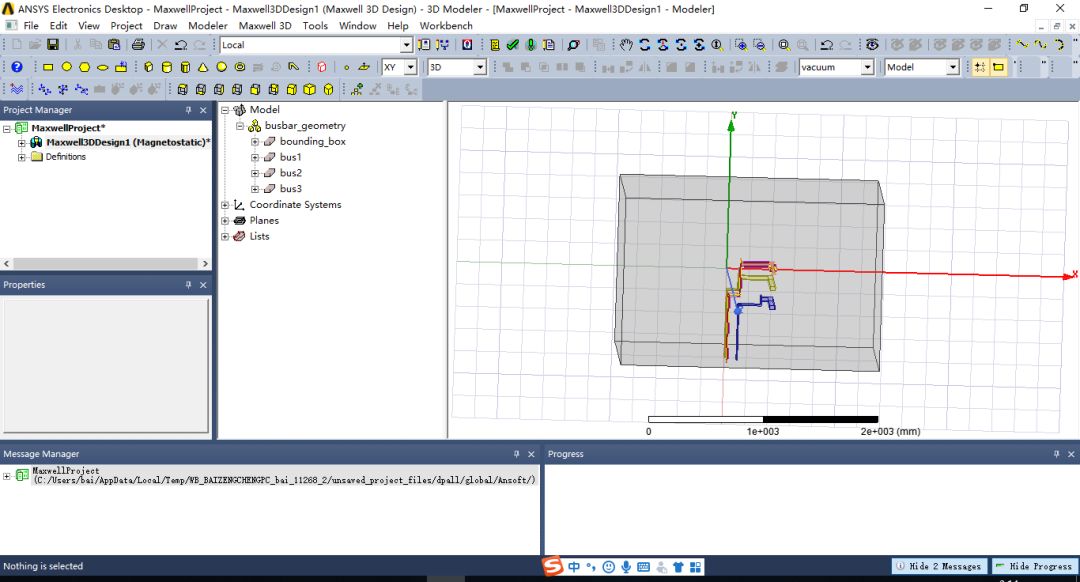This screenshot has height=582, width=1080.
Task: Open the Model selection mode dropdown
Action: click(x=953, y=67)
